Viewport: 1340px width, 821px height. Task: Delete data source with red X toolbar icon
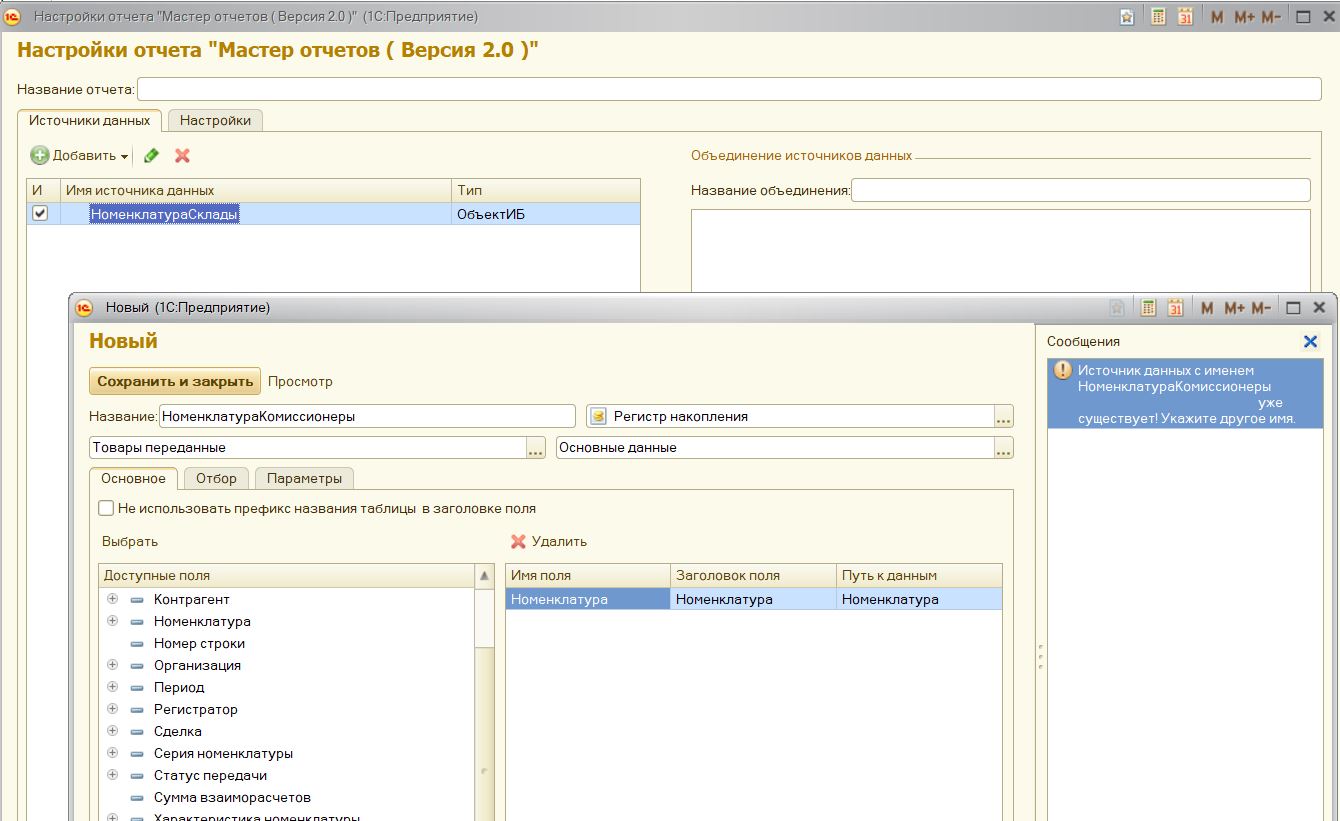(182, 155)
